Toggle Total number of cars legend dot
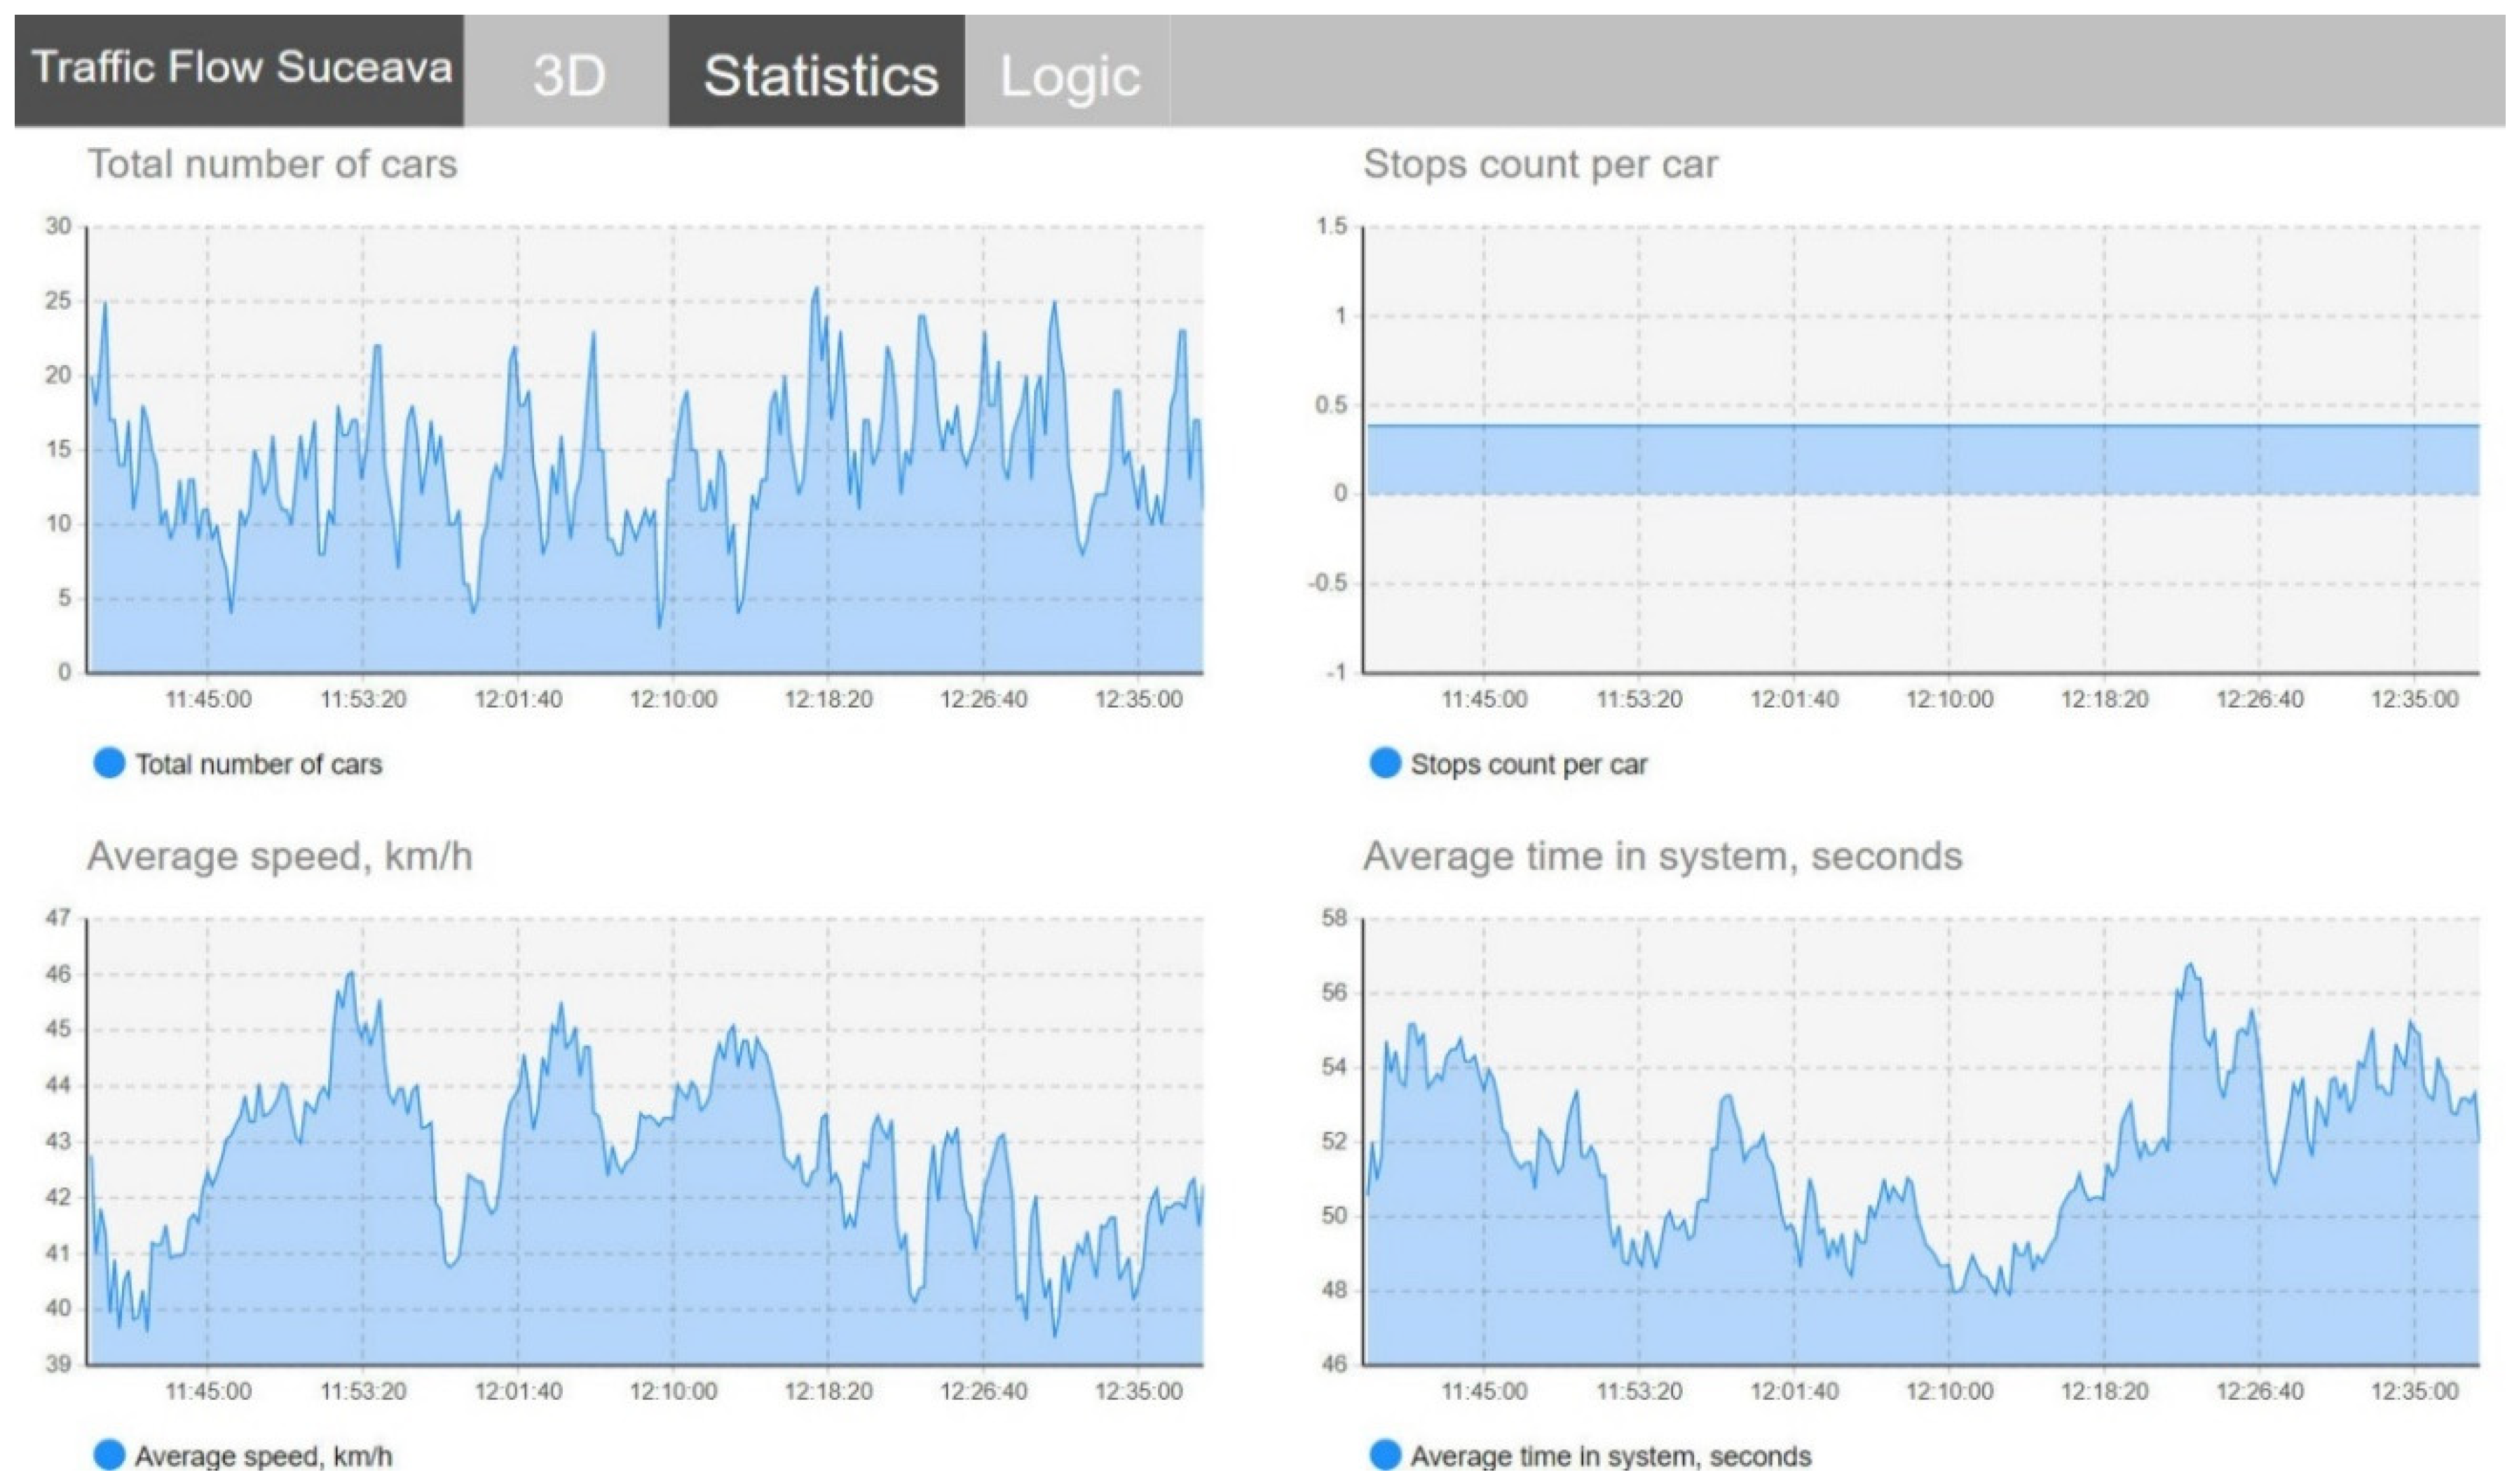The width and height of the screenshot is (2519, 1484). tap(108, 763)
